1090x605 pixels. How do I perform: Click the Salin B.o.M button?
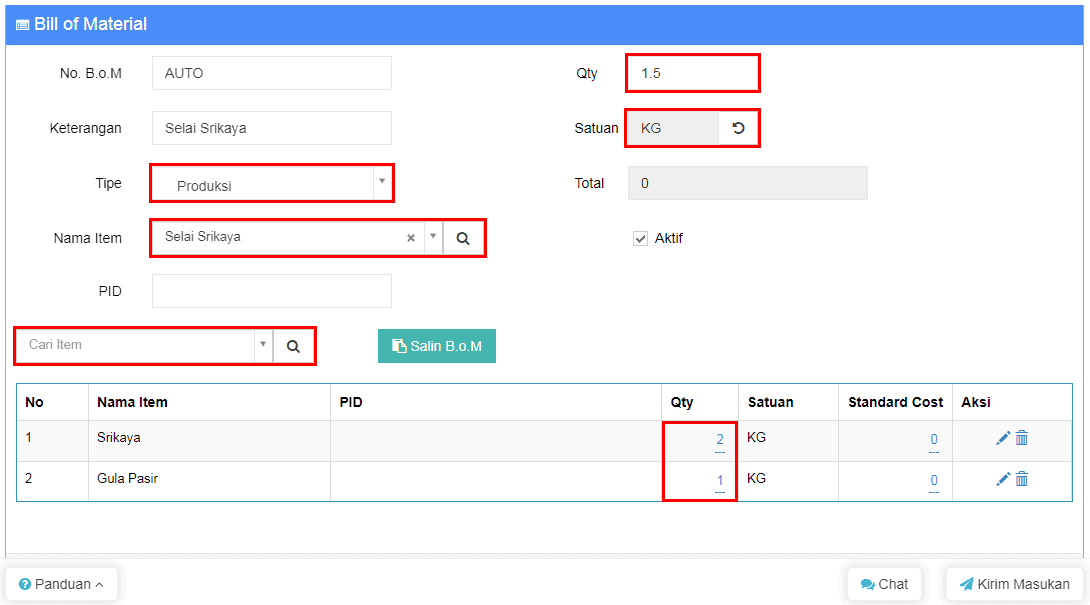437,346
